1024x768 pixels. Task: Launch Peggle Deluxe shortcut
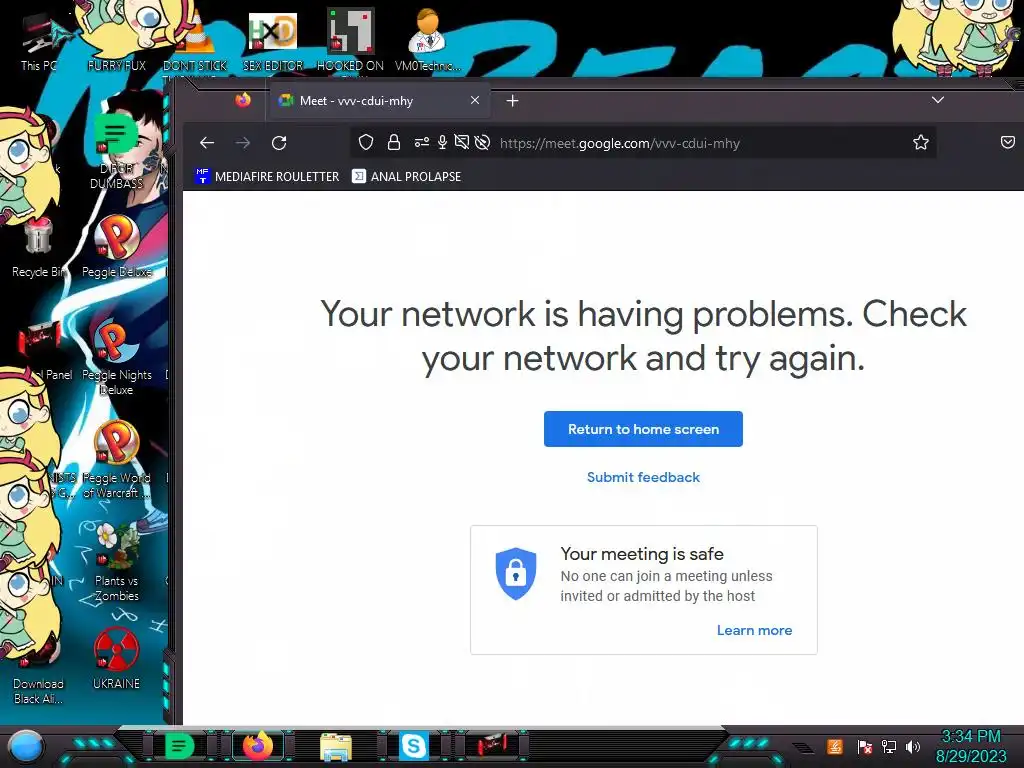click(x=116, y=247)
